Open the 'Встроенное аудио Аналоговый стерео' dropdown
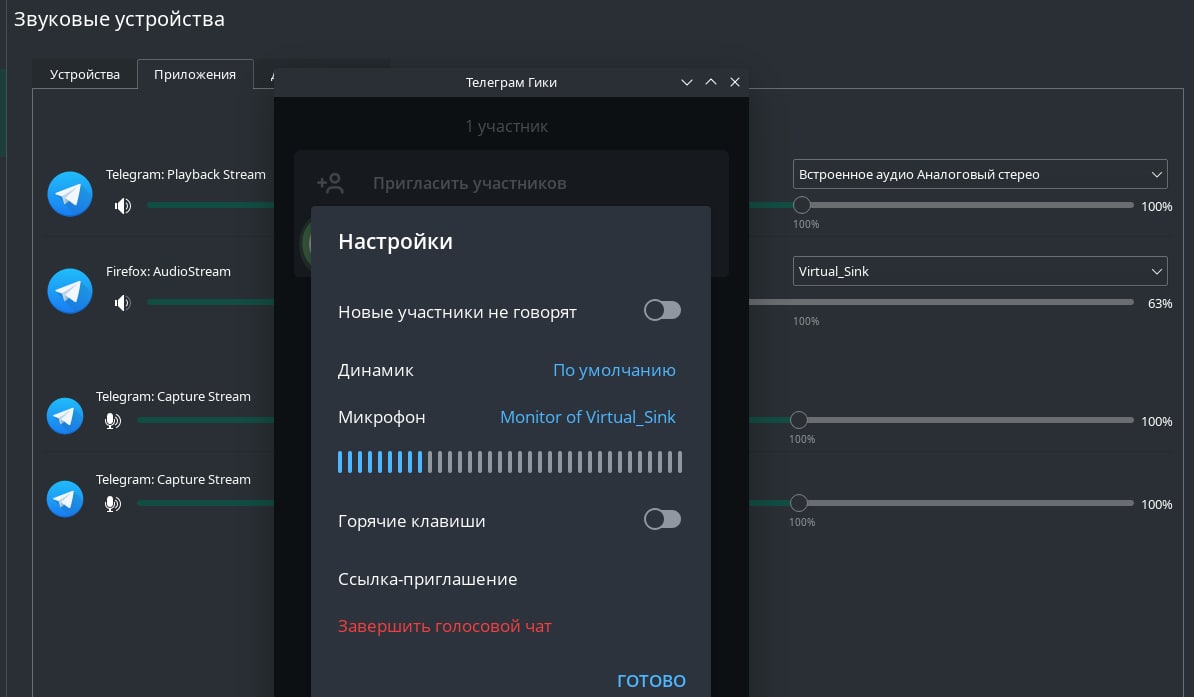The image size is (1194, 697). point(980,174)
